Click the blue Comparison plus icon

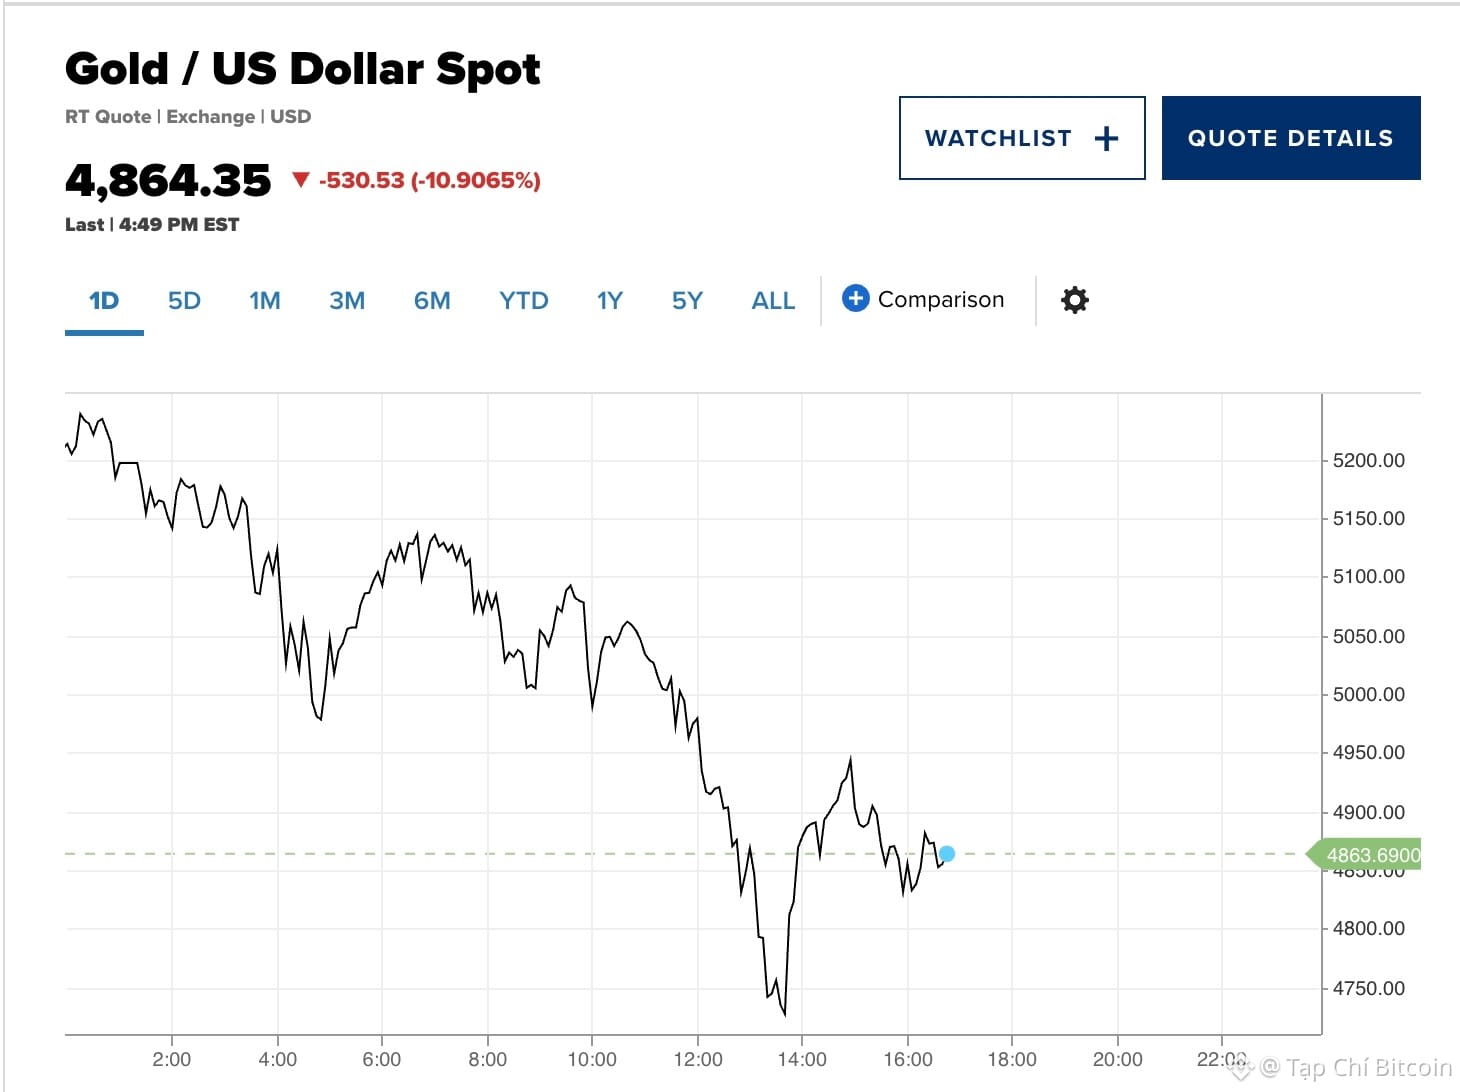point(855,298)
